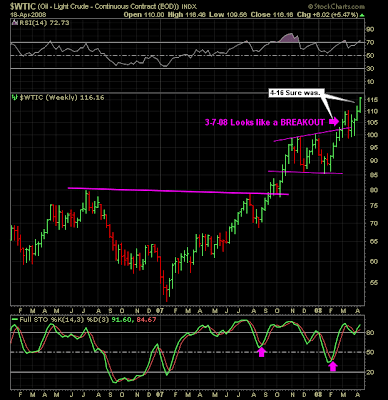This screenshot has height=400, width=388.
Task: Click the Chg +6.02 (+5.47%) value
Action: click(328, 15)
